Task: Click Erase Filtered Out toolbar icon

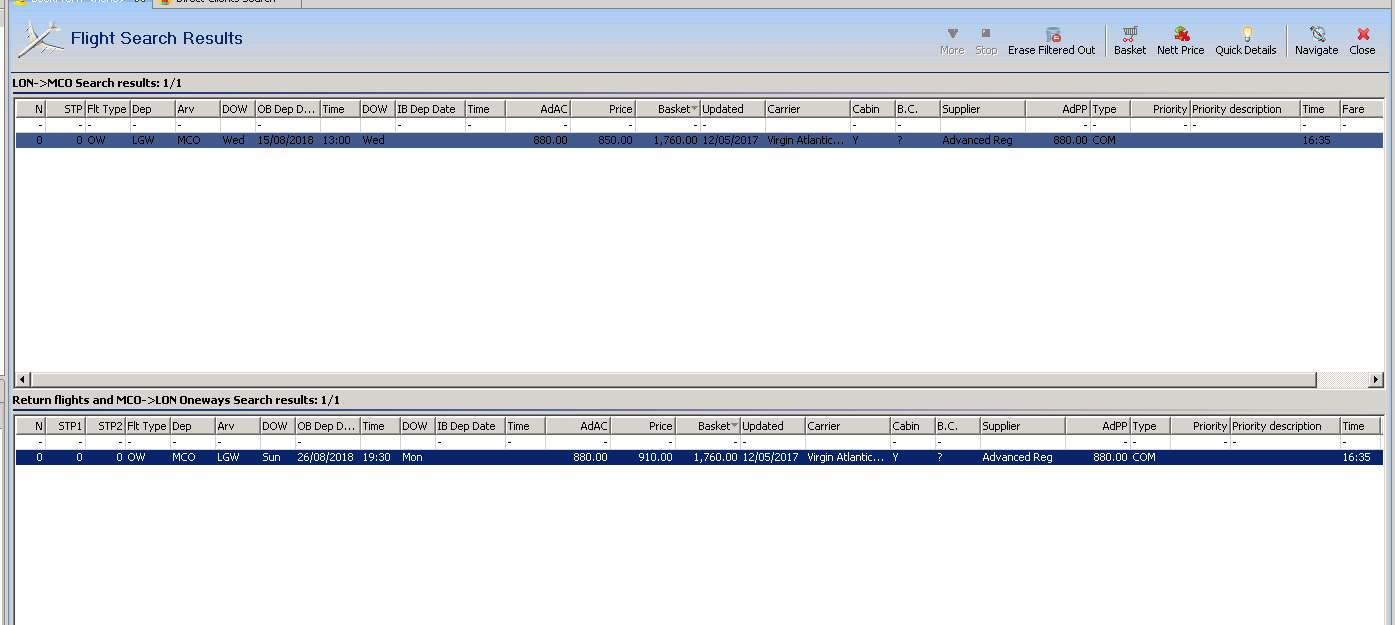Action: pyautogui.click(x=1052, y=34)
